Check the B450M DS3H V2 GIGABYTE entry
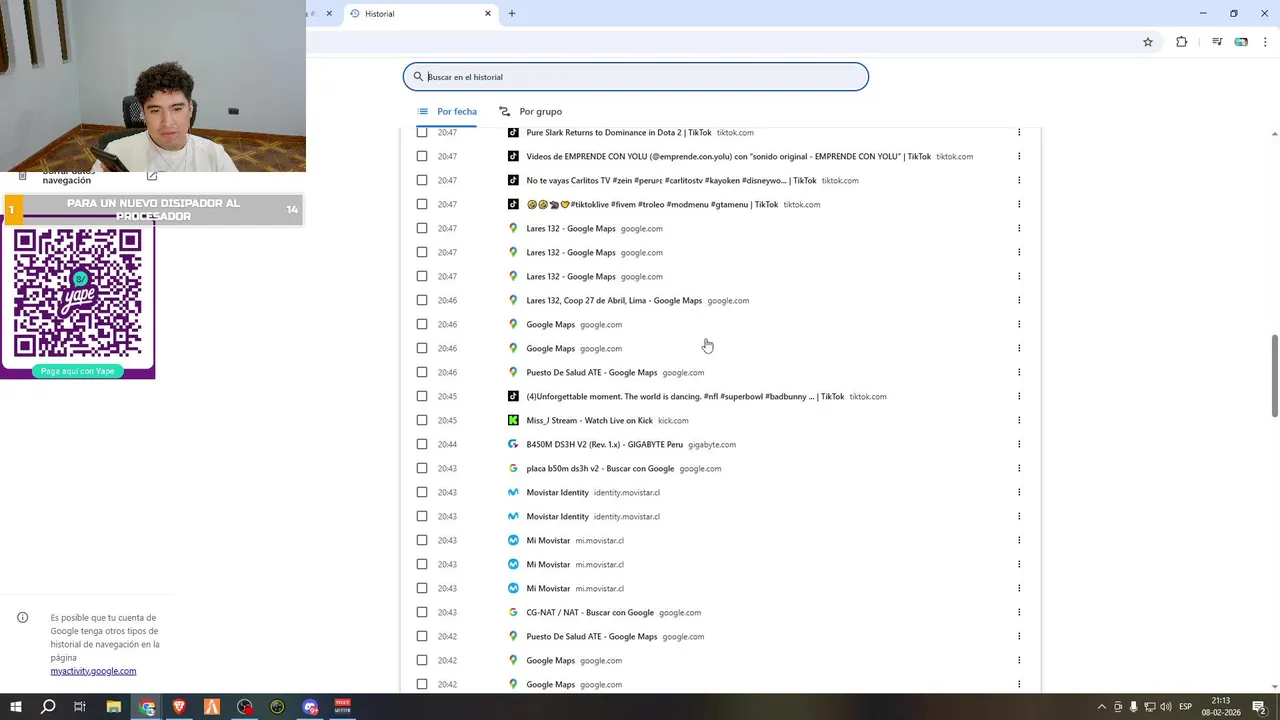 coord(422,444)
